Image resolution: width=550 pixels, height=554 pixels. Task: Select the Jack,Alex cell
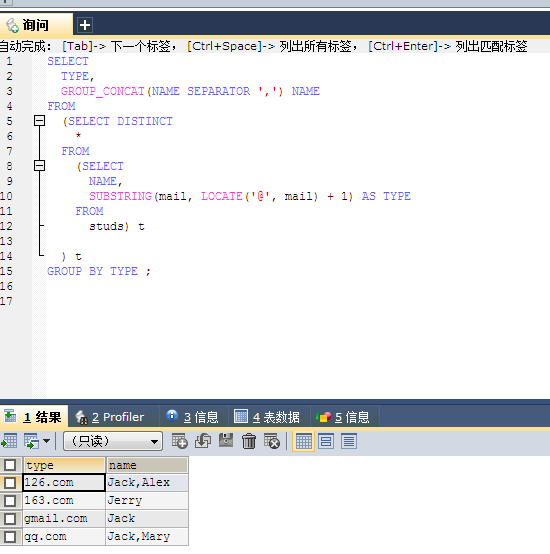coord(147,483)
